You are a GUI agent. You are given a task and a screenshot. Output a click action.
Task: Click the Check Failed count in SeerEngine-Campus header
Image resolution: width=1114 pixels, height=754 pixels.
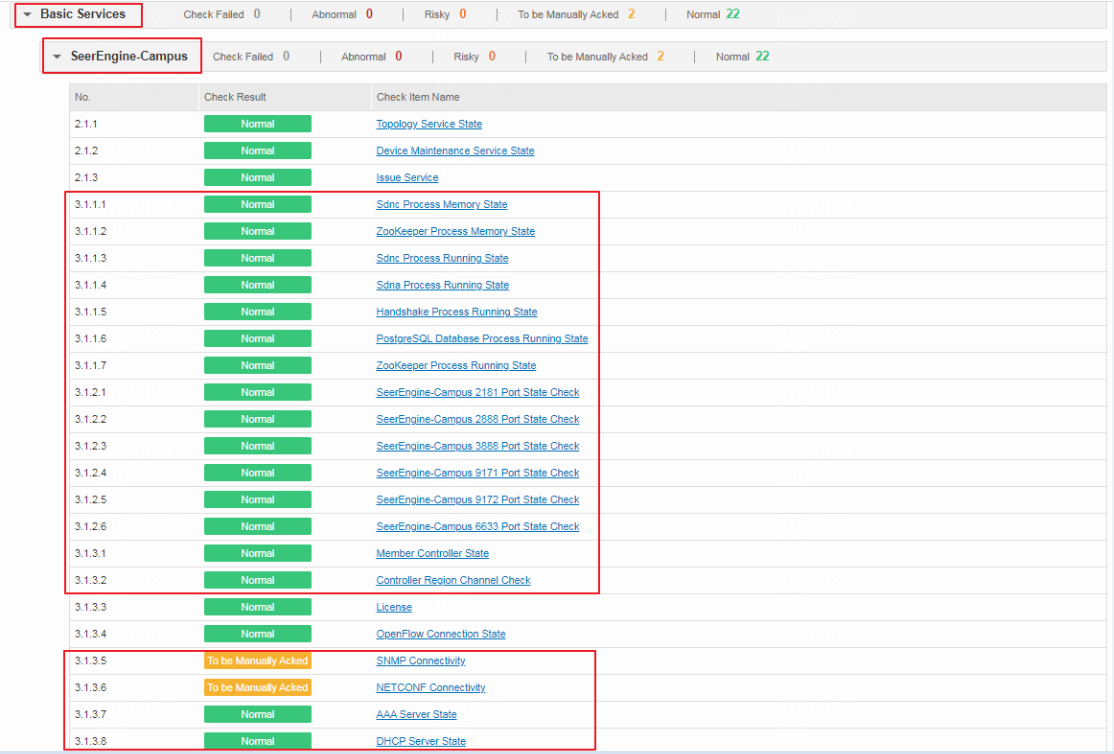pyautogui.click(x=286, y=56)
